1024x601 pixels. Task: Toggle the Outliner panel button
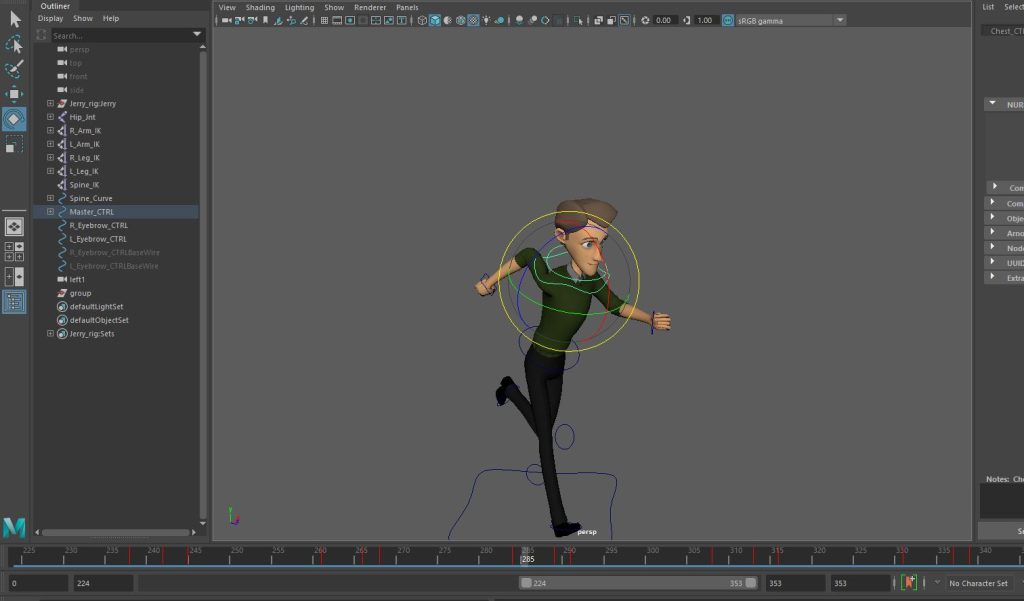[14, 302]
